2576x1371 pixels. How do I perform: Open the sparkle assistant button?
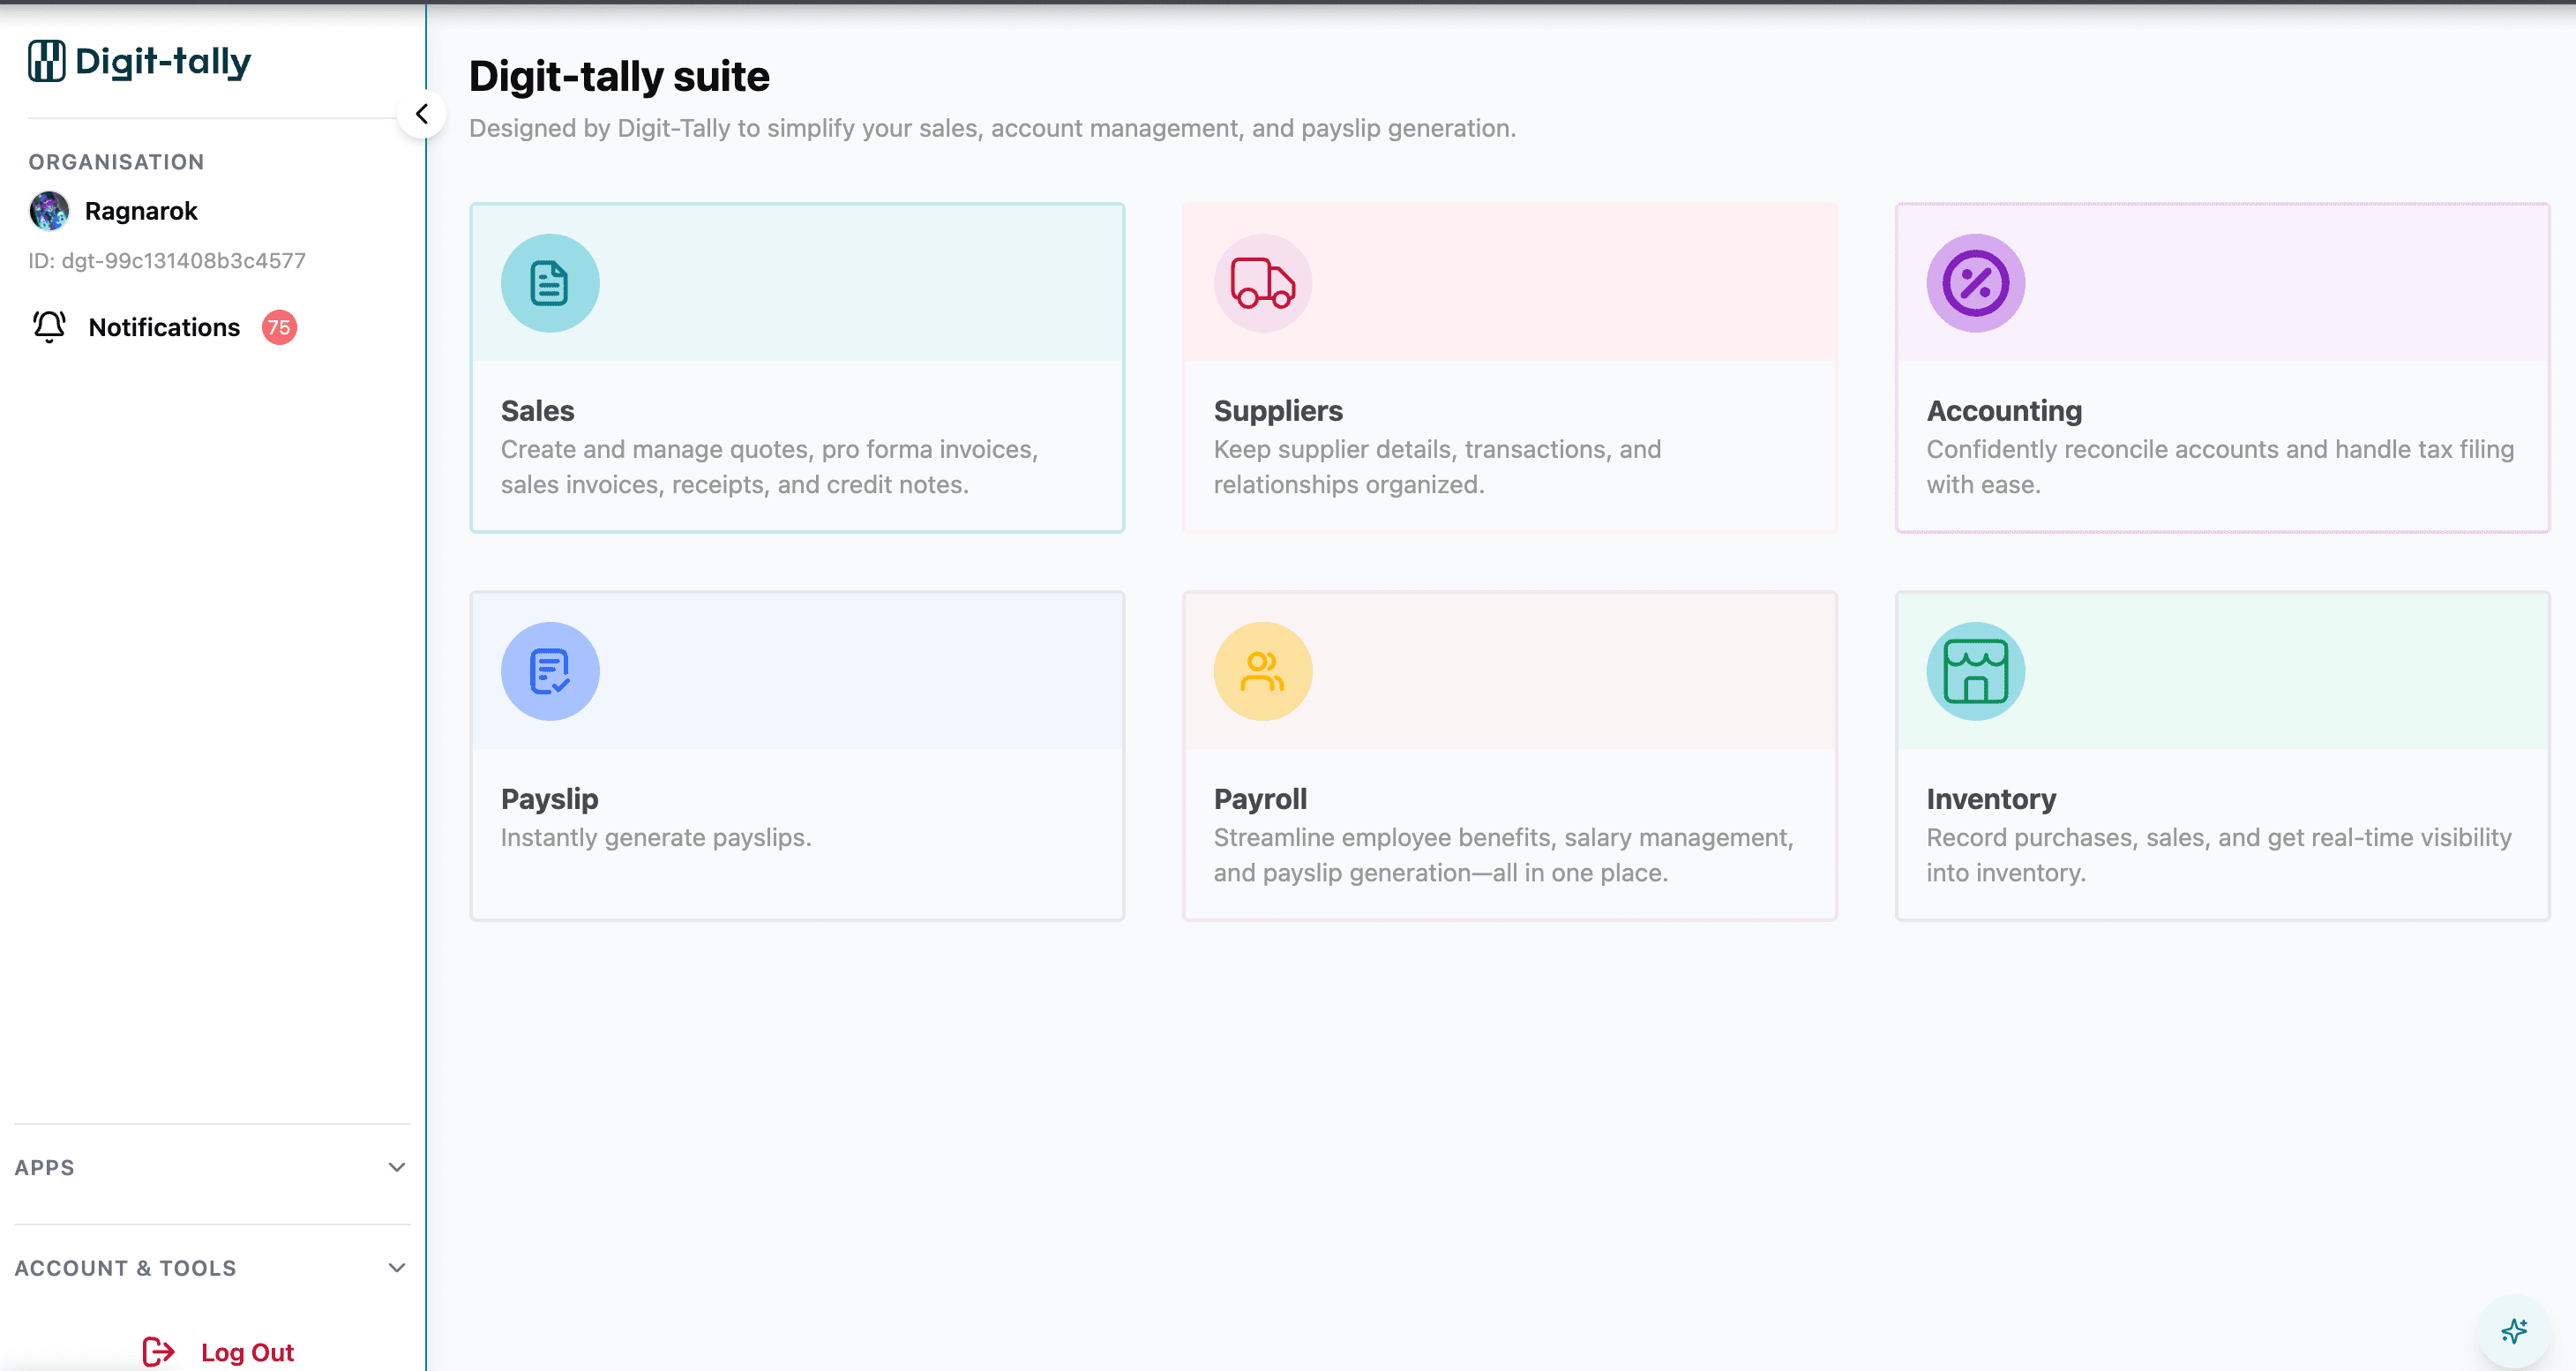pyautogui.click(x=2513, y=1331)
